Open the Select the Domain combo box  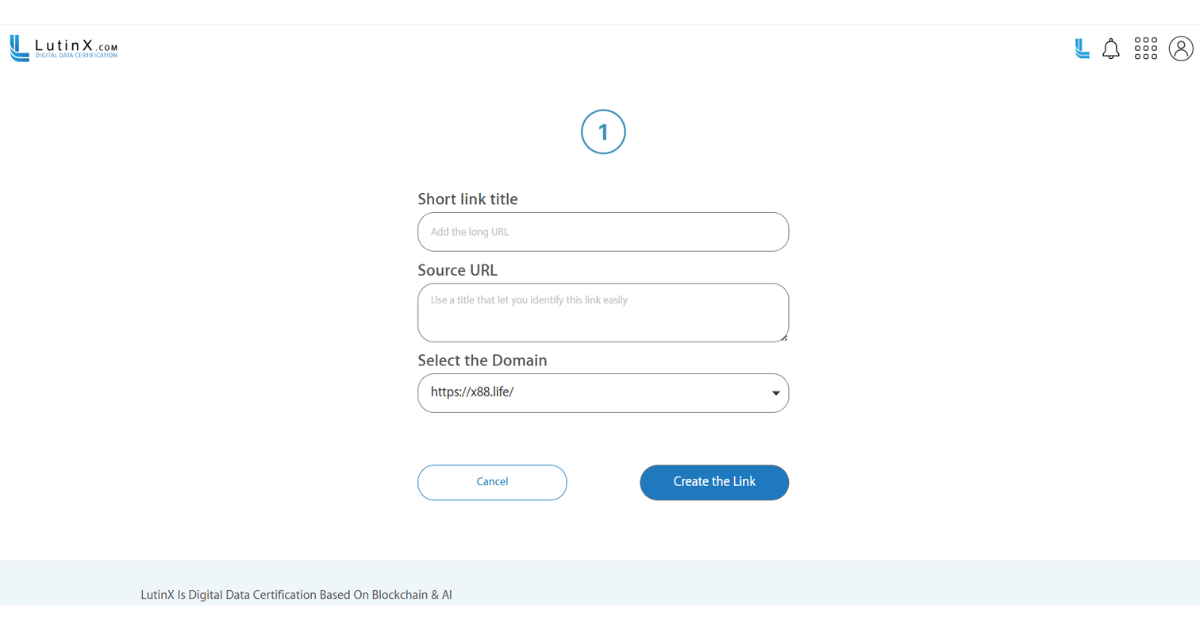[x=603, y=393]
